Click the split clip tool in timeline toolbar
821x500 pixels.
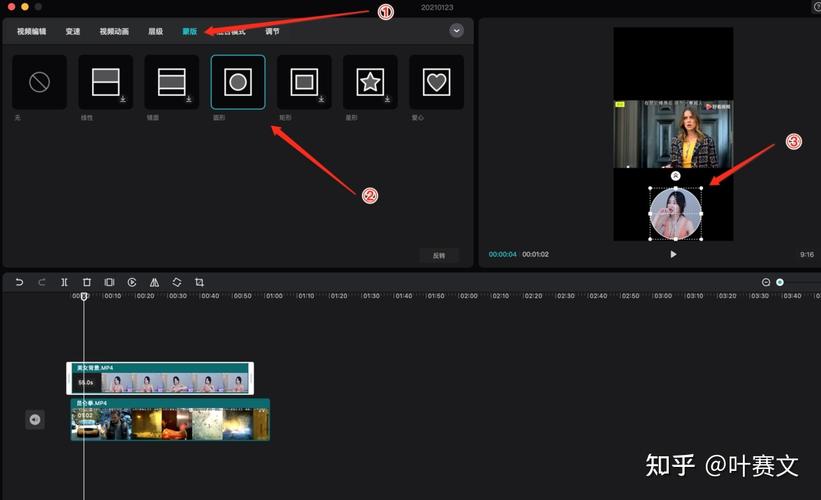64,282
